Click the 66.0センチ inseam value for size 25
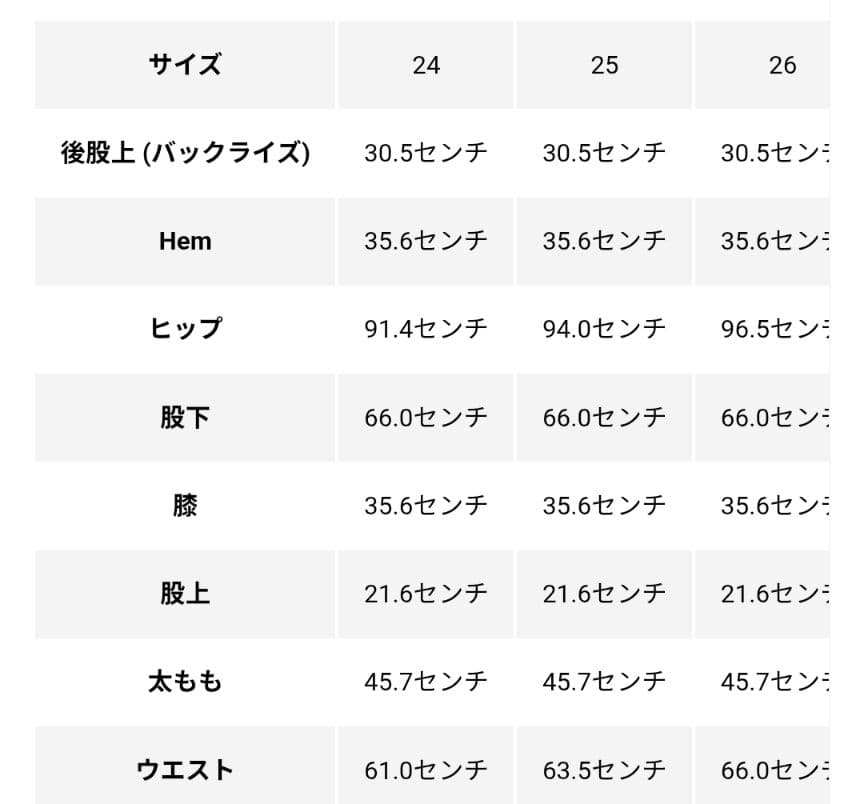 [604, 417]
